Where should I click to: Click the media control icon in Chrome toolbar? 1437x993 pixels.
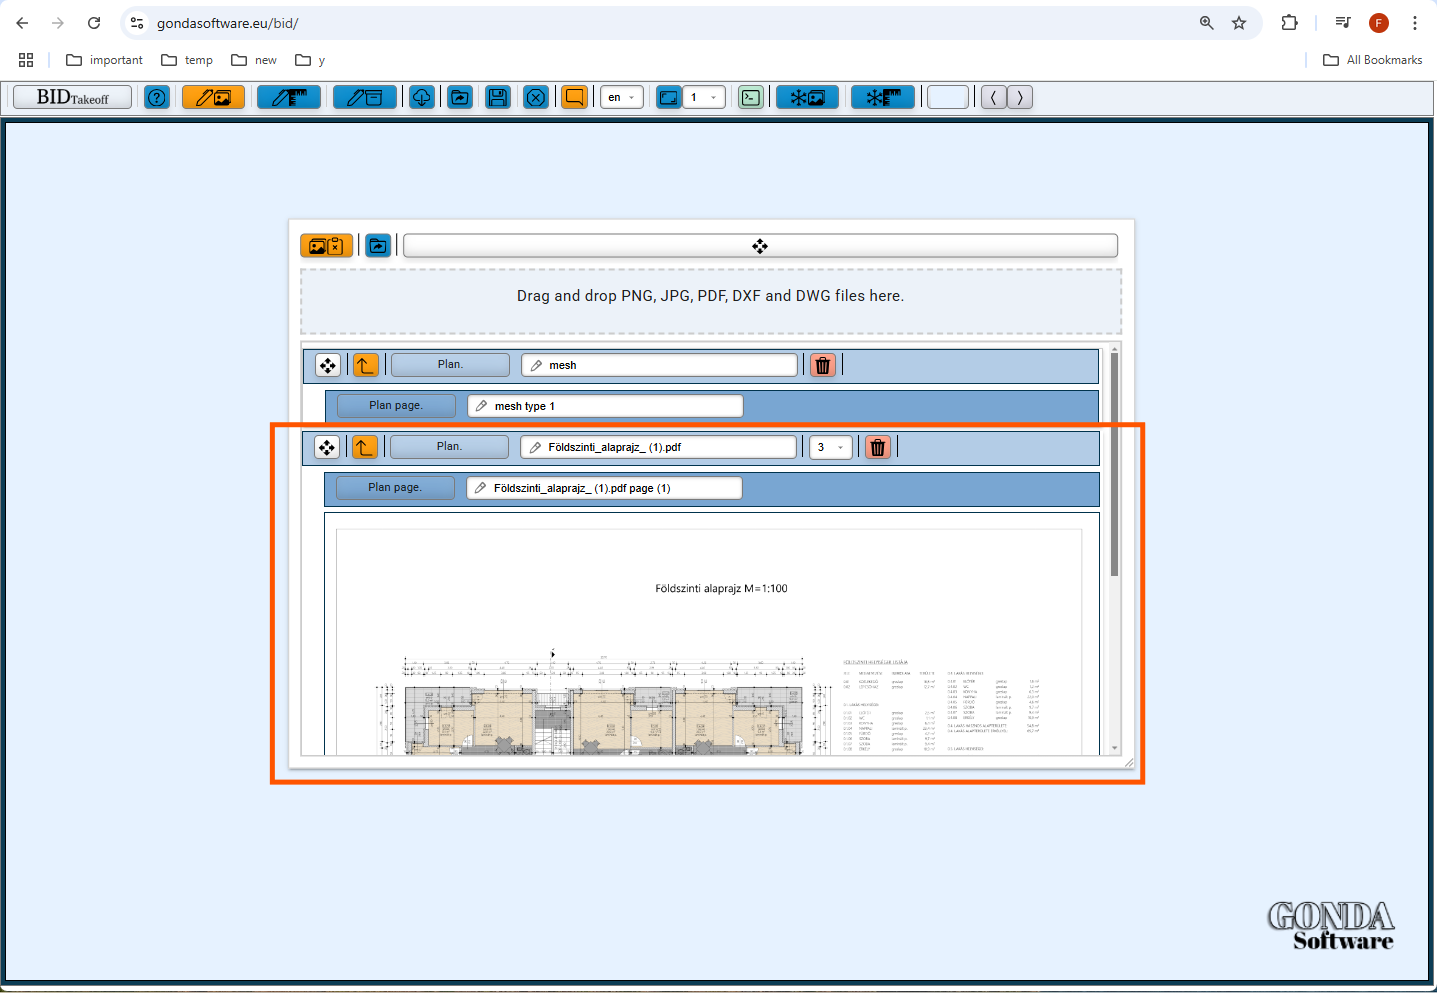click(1343, 23)
